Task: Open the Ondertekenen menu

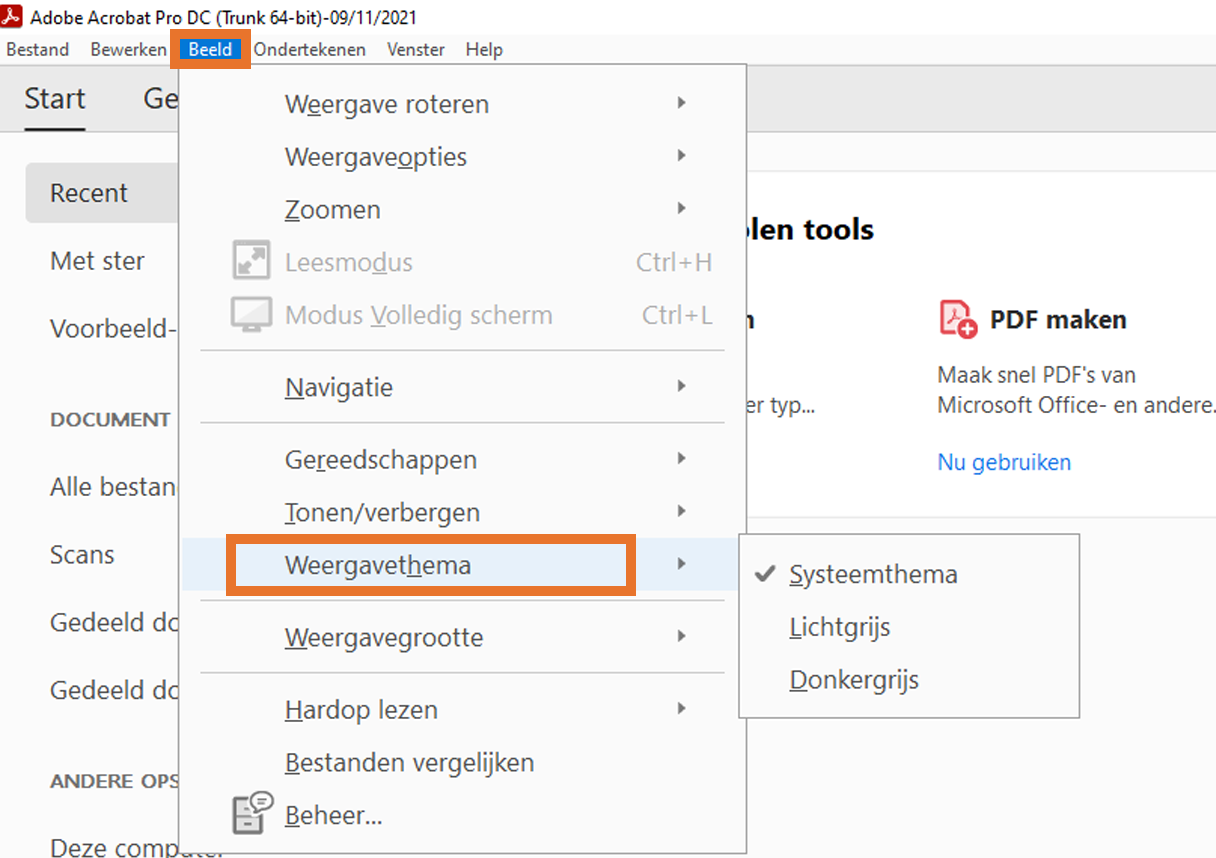Action: point(309,49)
